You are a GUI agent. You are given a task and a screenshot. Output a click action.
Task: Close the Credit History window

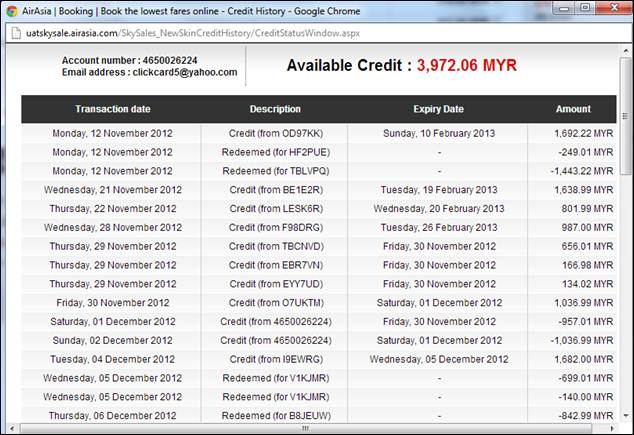[x=614, y=8]
